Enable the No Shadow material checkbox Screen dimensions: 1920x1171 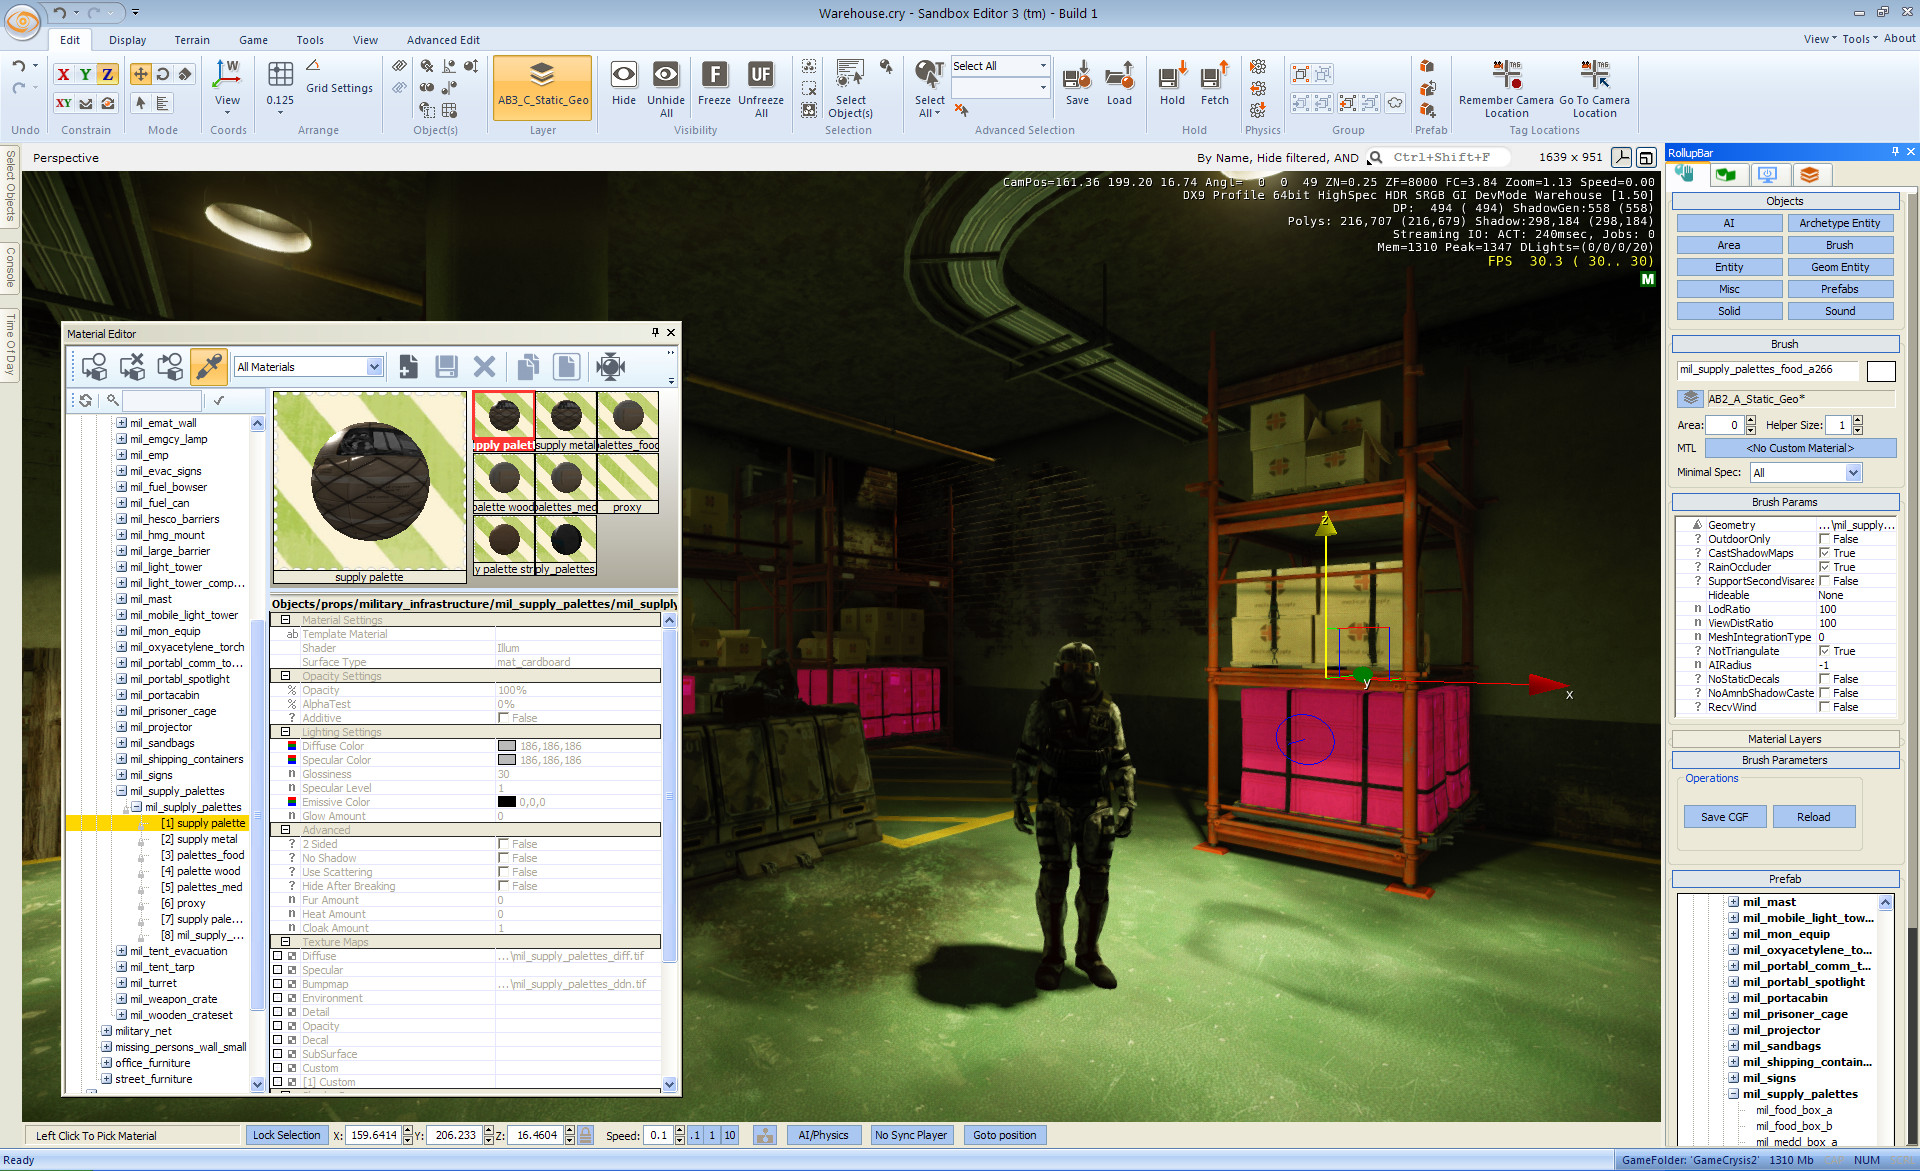click(504, 858)
